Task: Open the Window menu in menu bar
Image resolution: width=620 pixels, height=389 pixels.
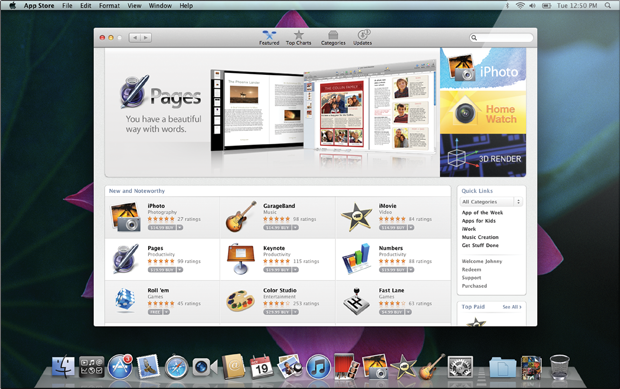Action: (160, 6)
